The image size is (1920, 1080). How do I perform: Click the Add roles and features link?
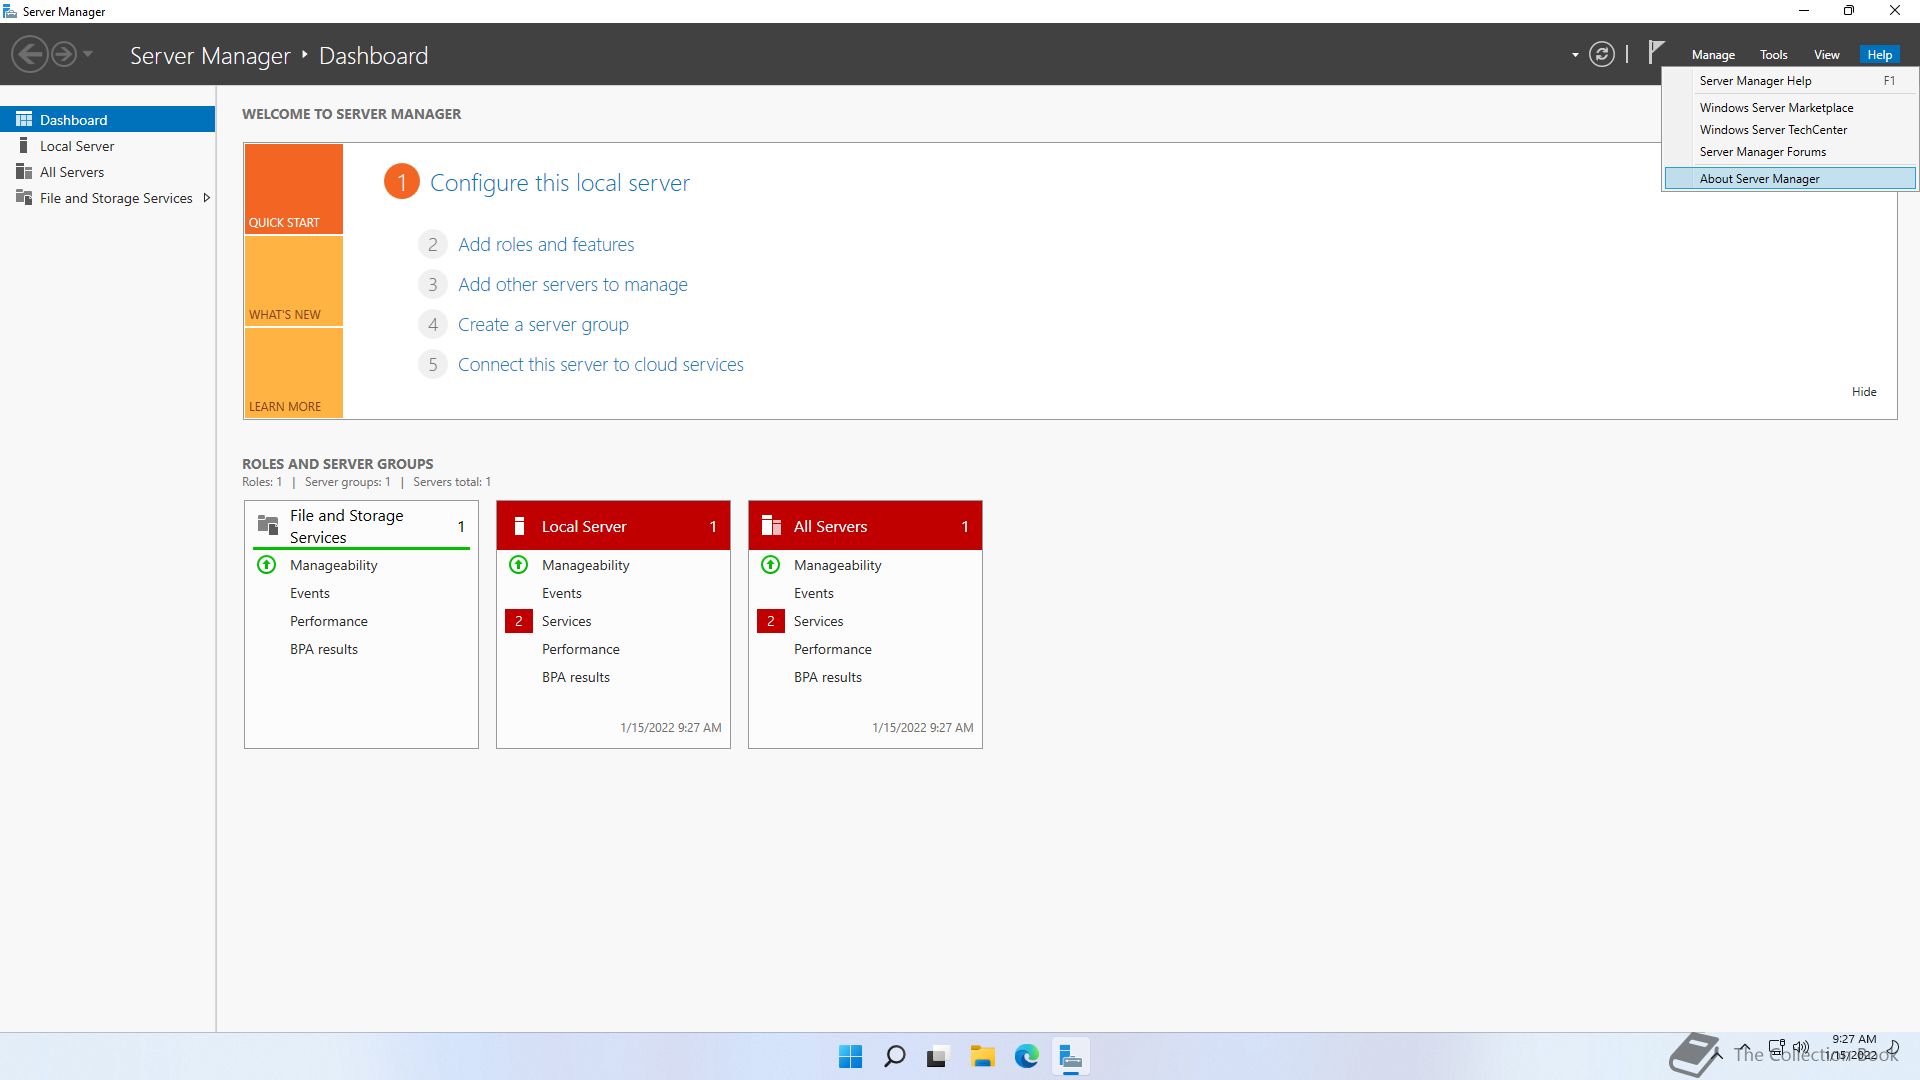click(x=546, y=245)
